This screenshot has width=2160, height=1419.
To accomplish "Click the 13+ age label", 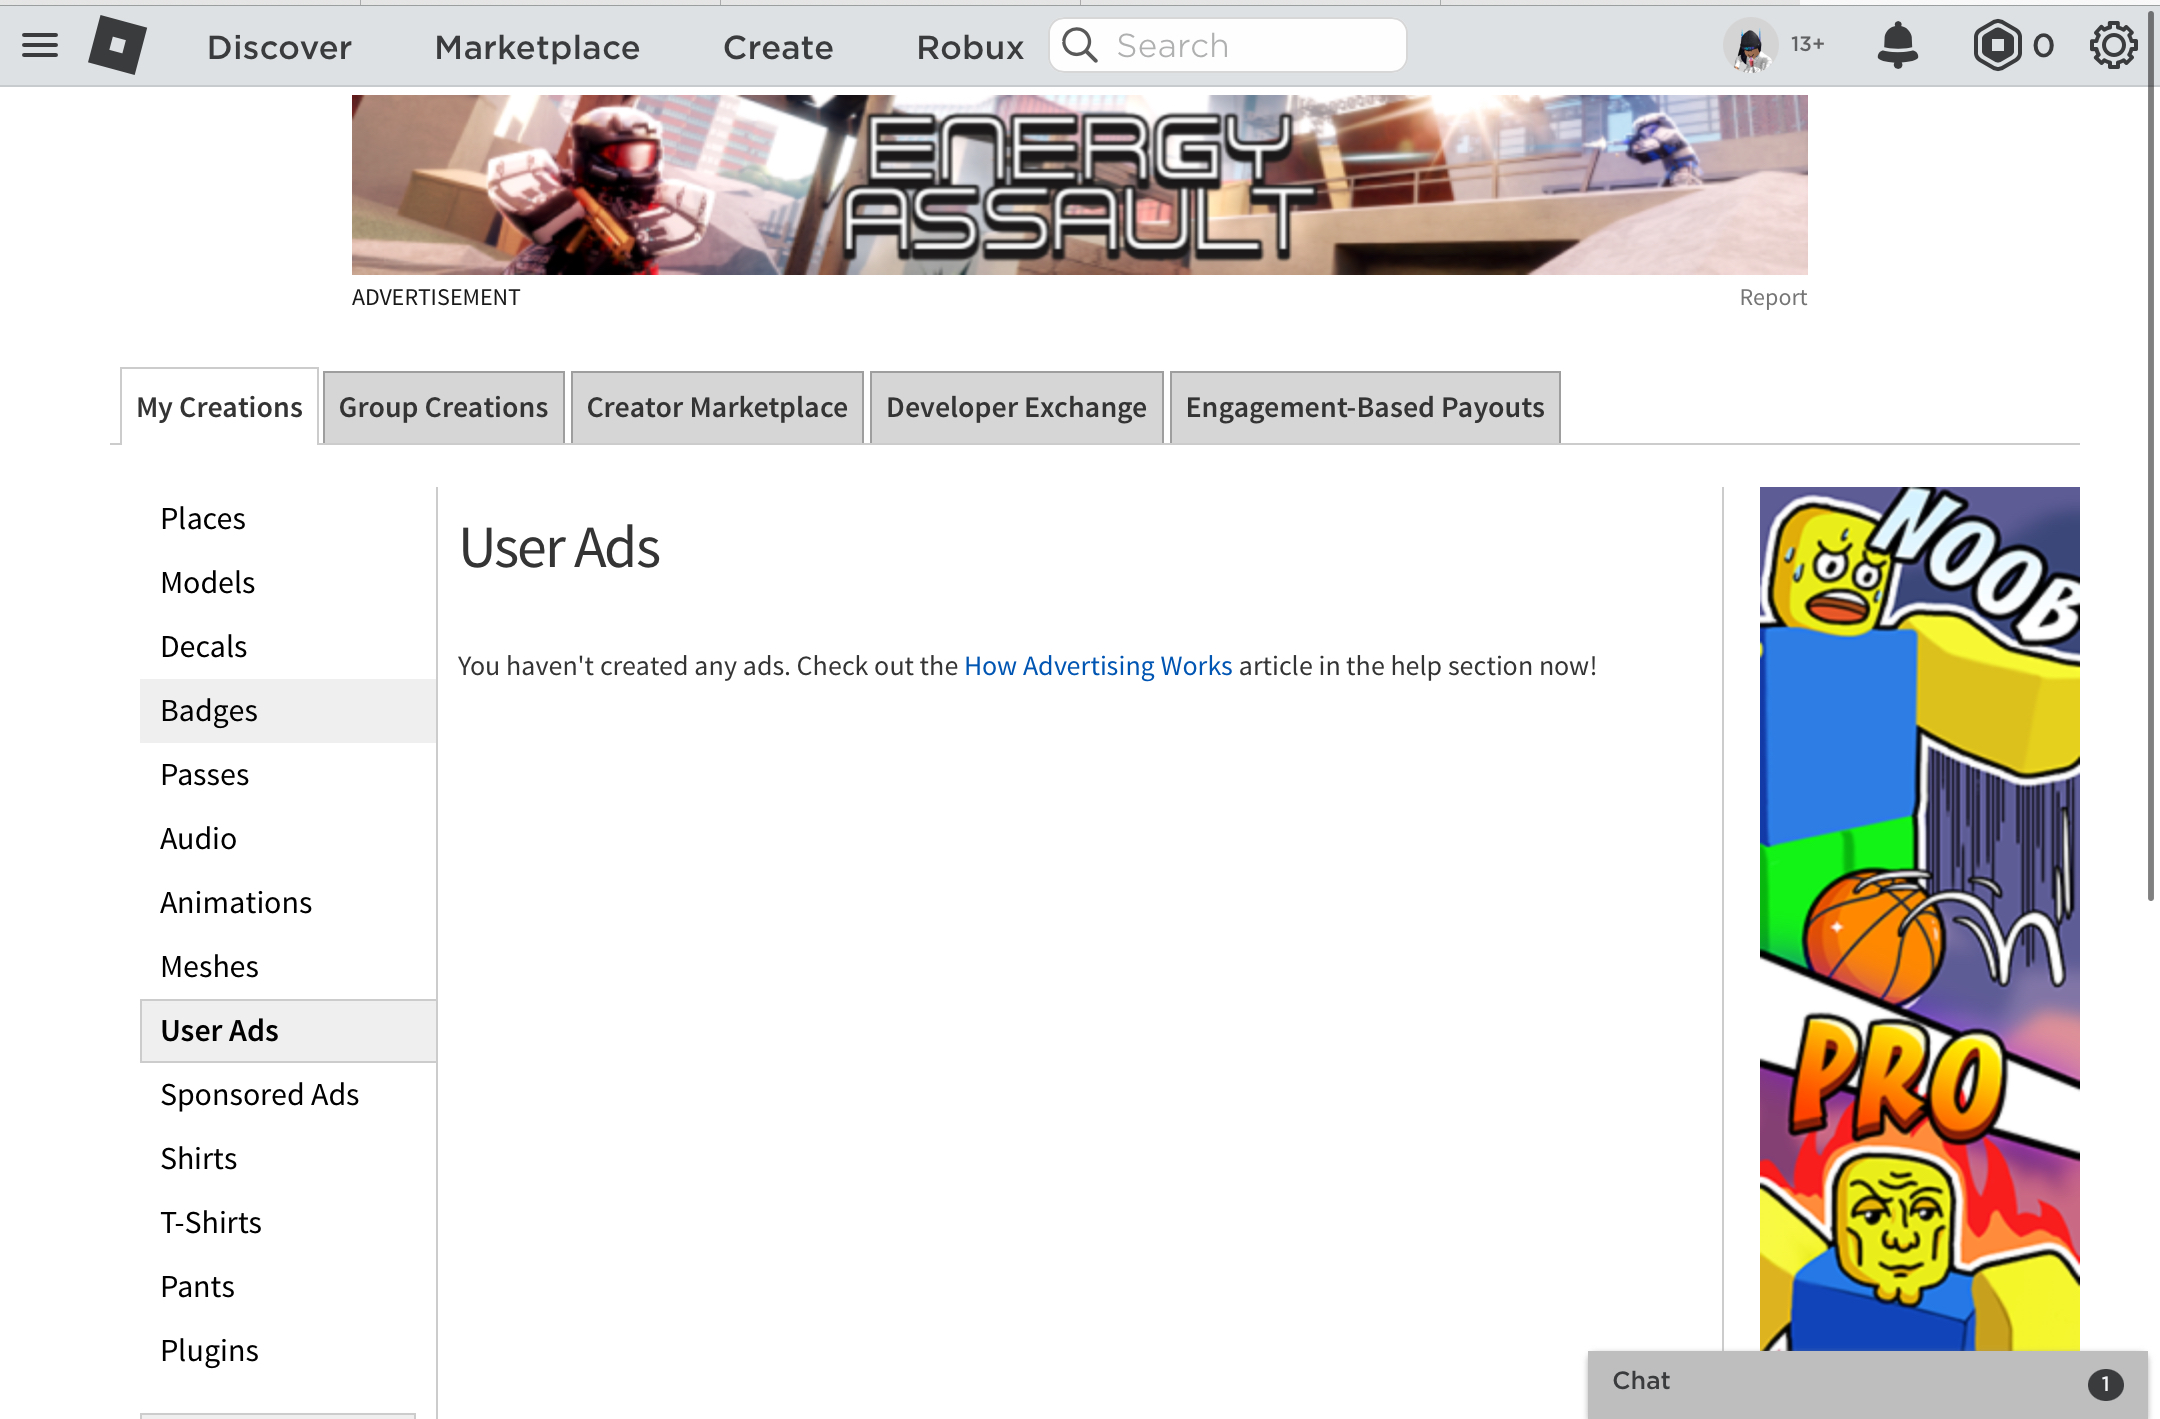I will point(1807,44).
